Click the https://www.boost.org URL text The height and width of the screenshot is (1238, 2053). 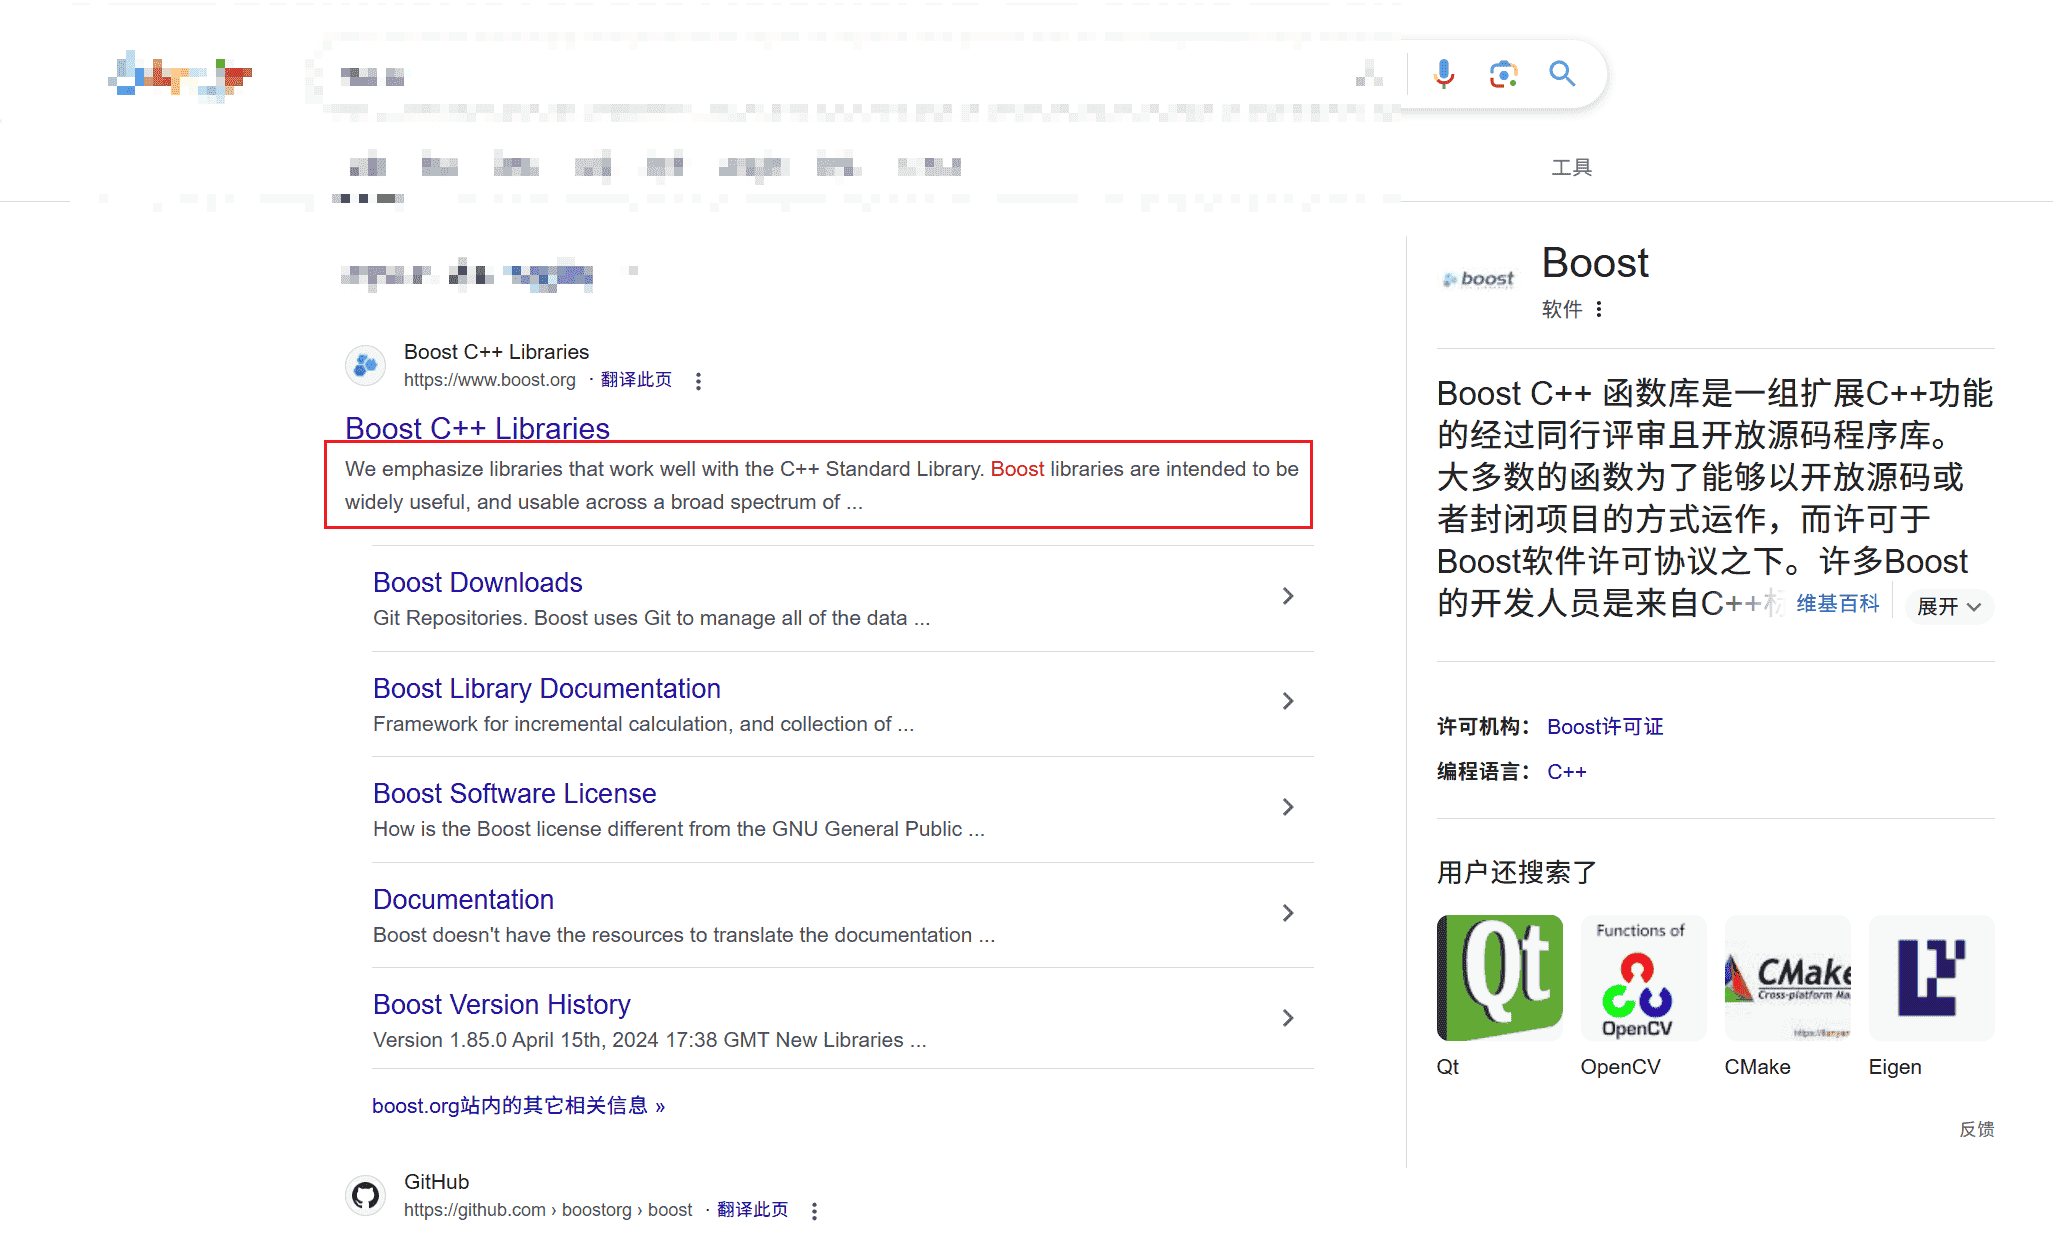490,380
